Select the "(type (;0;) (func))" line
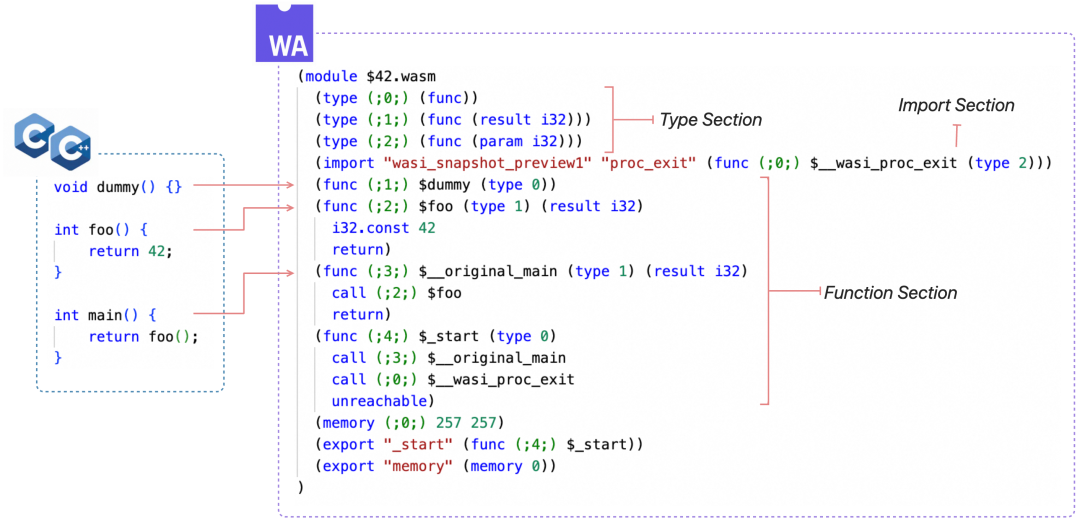 pos(397,98)
